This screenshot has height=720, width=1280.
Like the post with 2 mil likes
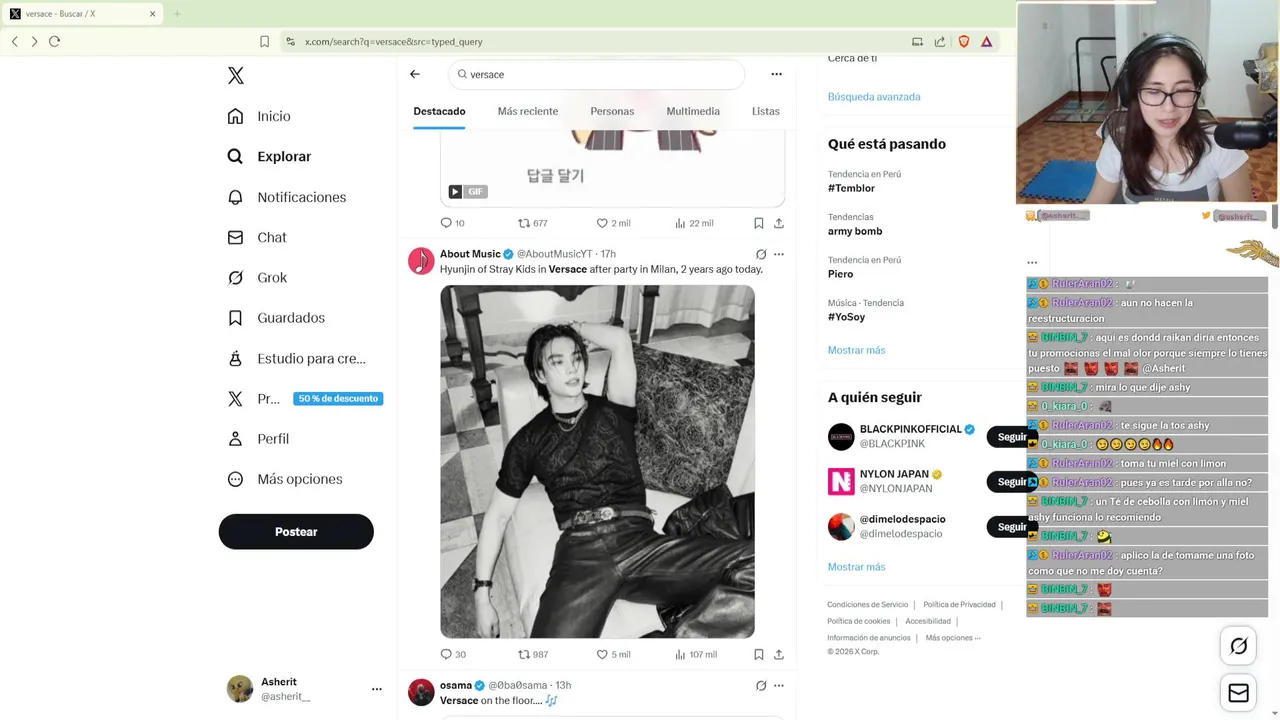613,223
